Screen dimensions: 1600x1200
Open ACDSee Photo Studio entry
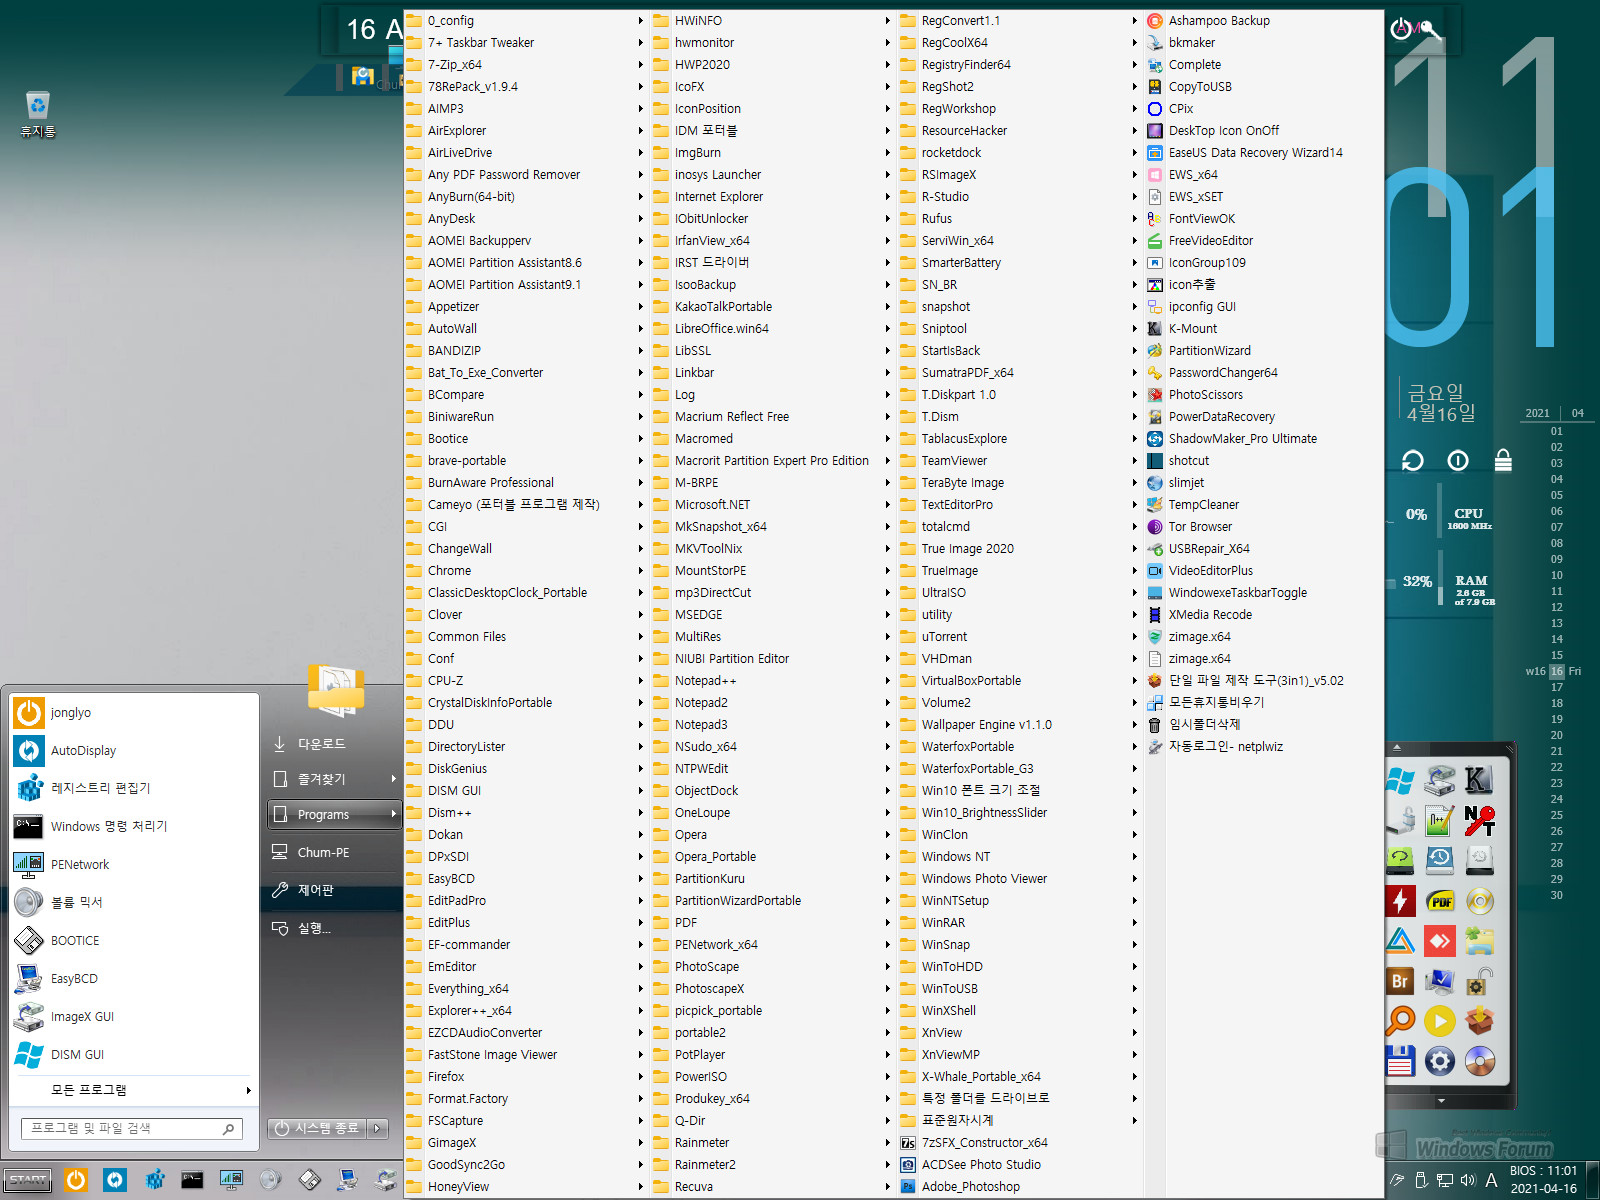(1020, 1165)
